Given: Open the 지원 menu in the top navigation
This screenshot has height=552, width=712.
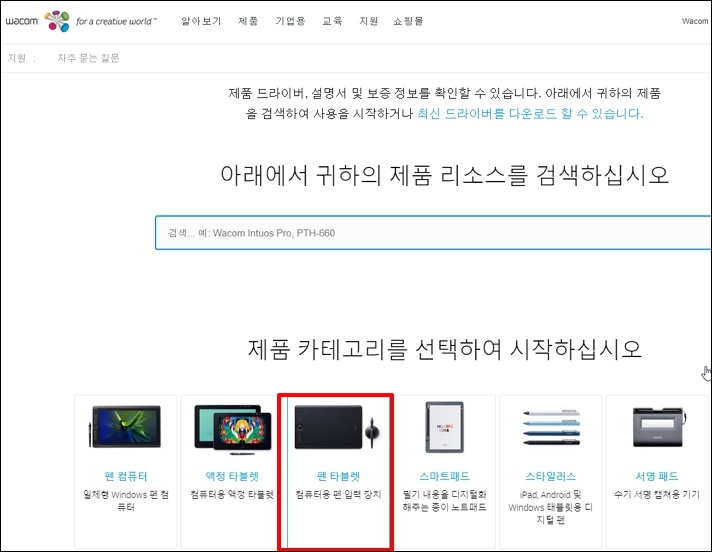Looking at the screenshot, I should tap(368, 21).
